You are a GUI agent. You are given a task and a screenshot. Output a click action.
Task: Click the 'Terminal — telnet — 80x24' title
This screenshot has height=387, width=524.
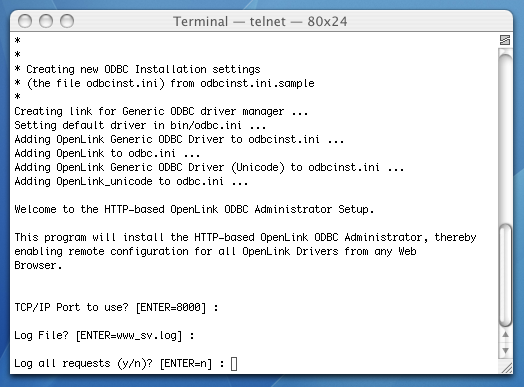coord(260,21)
